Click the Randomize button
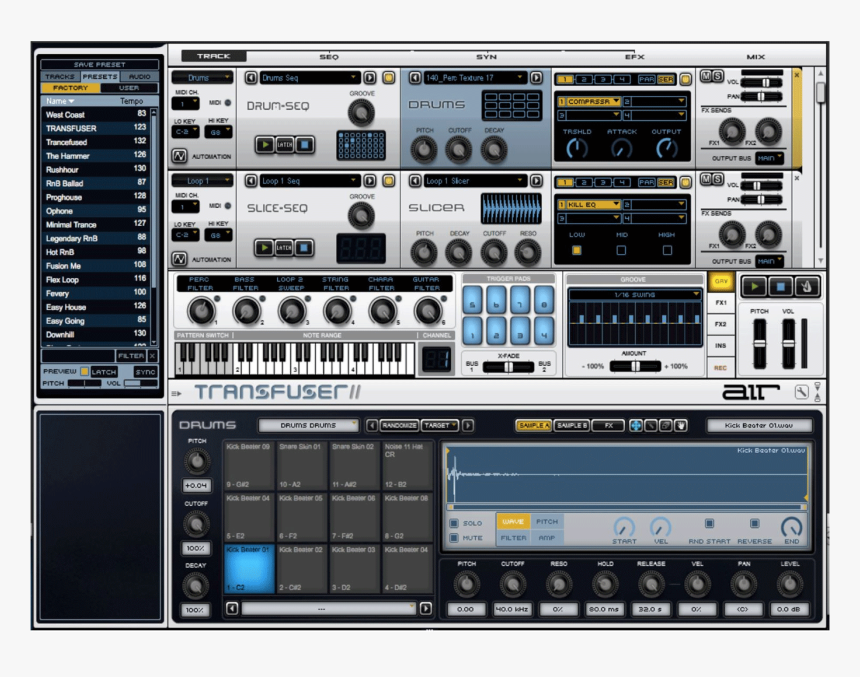860x677 pixels. click(399, 425)
